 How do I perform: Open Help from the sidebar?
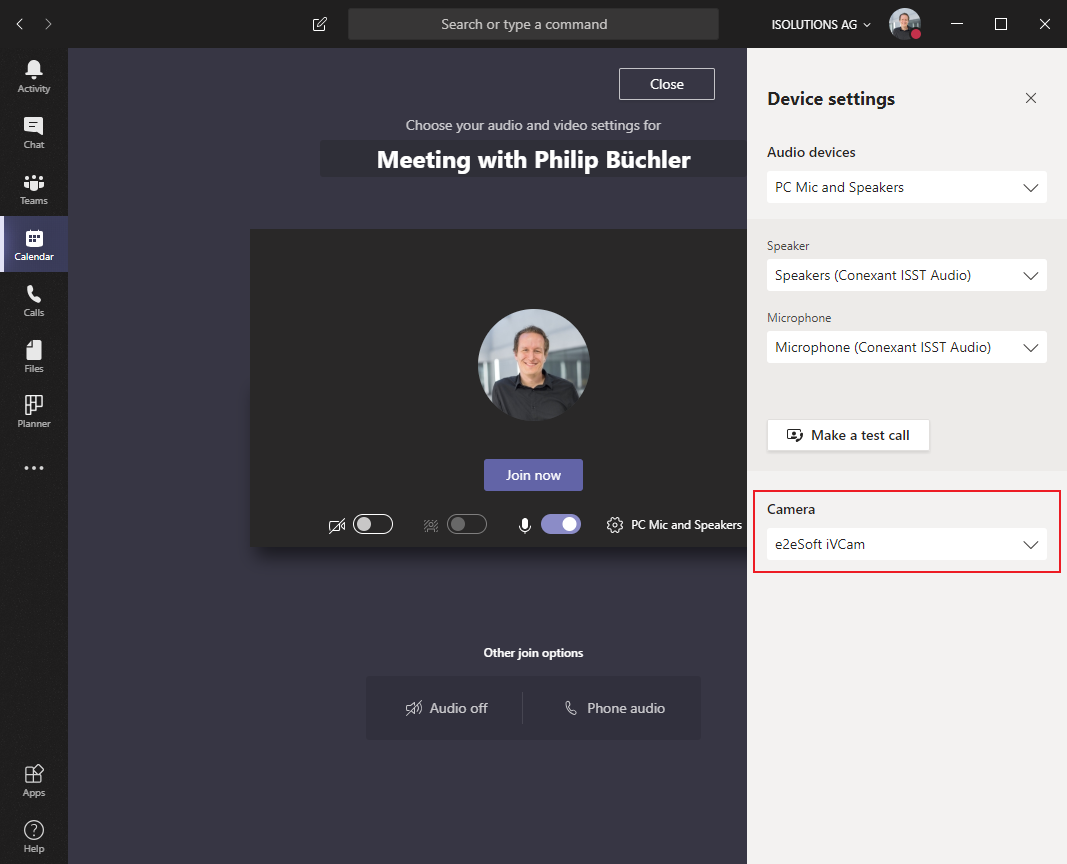(x=34, y=836)
